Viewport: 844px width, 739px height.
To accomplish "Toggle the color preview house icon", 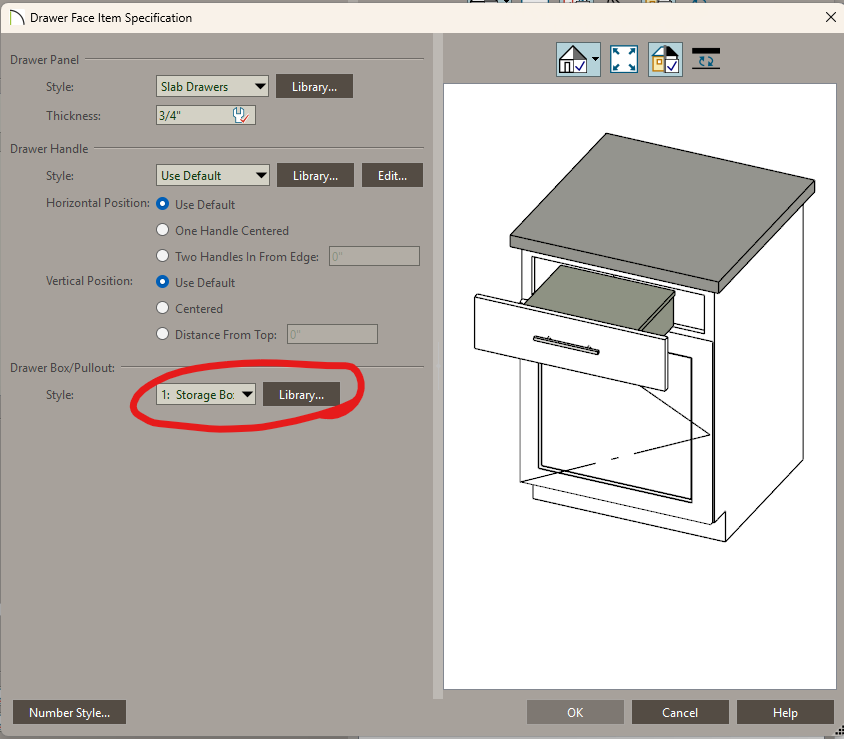I will pyautogui.click(x=665, y=59).
